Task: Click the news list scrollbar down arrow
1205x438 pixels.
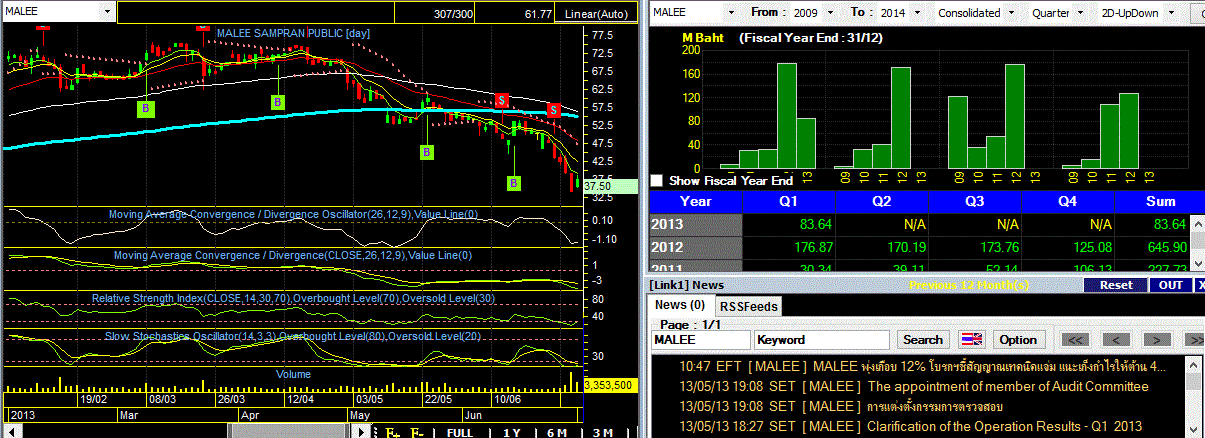Action: pos(1194,429)
